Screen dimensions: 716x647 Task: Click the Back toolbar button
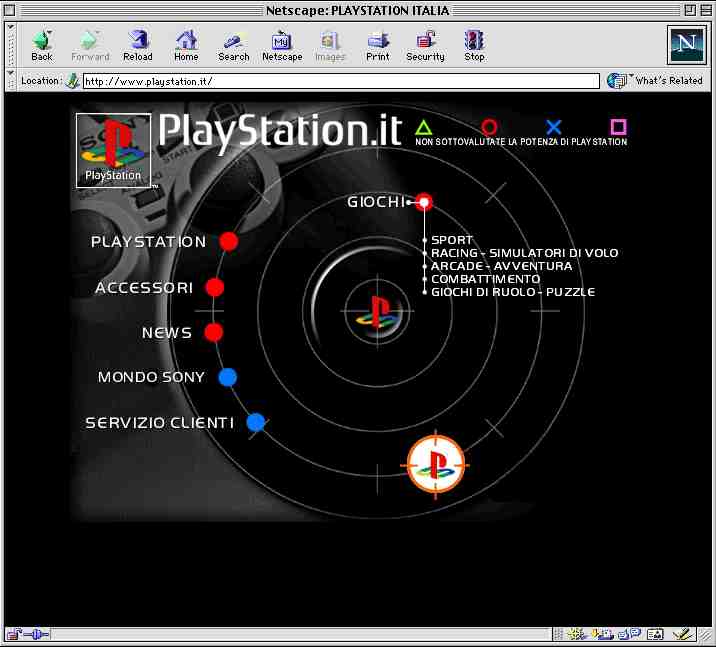pyautogui.click(x=42, y=46)
